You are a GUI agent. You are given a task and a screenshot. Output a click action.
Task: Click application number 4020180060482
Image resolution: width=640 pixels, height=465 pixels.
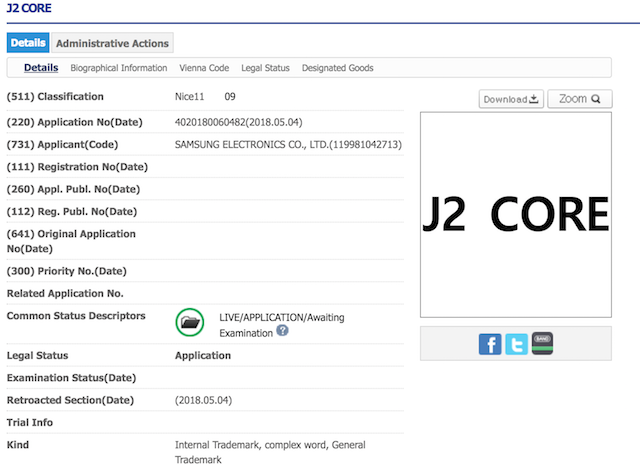(x=238, y=122)
